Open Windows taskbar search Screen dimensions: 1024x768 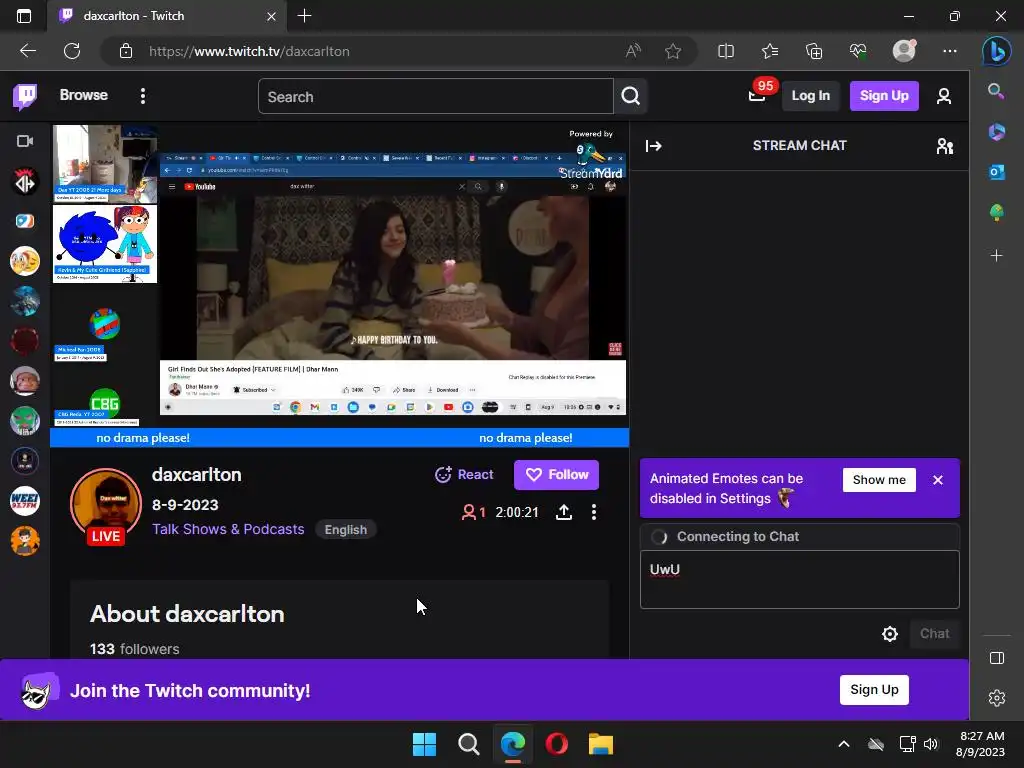tap(468, 744)
